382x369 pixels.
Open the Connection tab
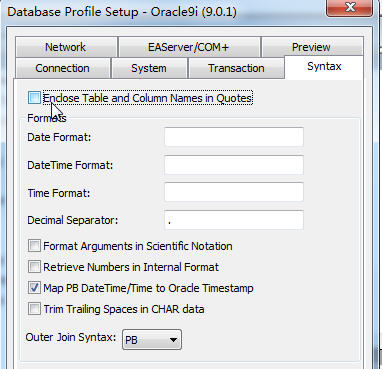click(63, 68)
